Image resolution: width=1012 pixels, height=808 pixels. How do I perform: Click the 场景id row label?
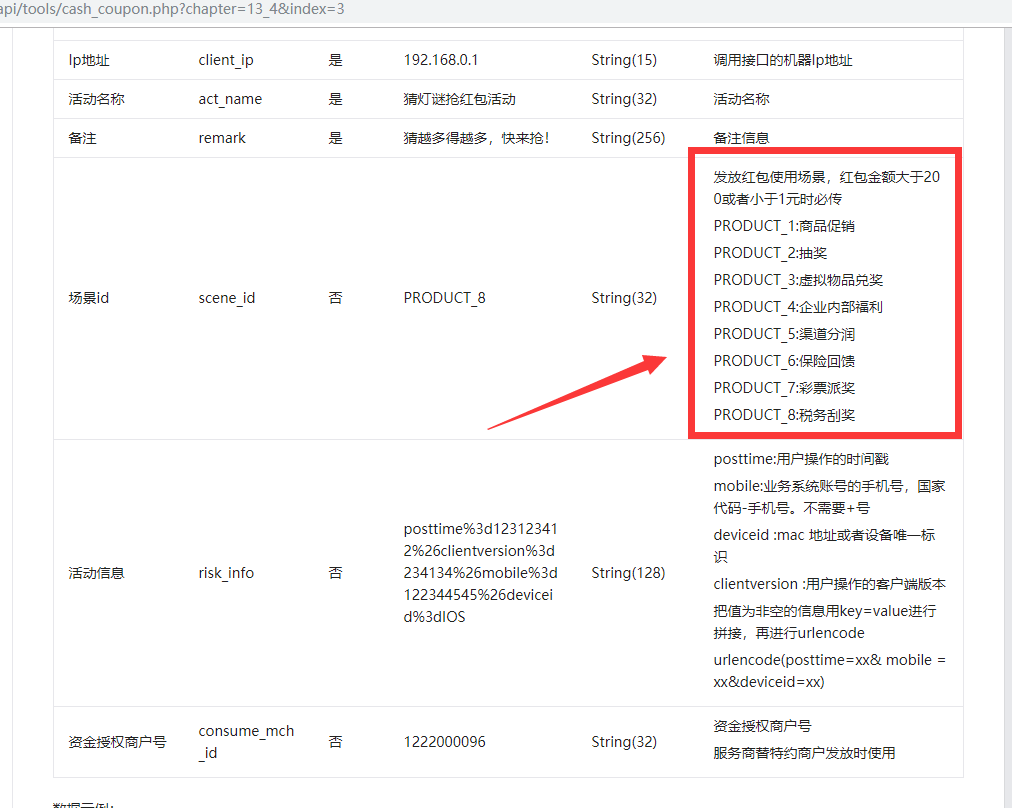[x=89, y=298]
